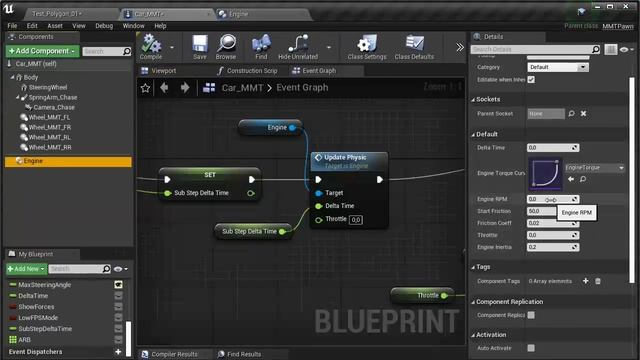Open Class Settings
This screenshot has height=360, width=640.
pos(367,47)
